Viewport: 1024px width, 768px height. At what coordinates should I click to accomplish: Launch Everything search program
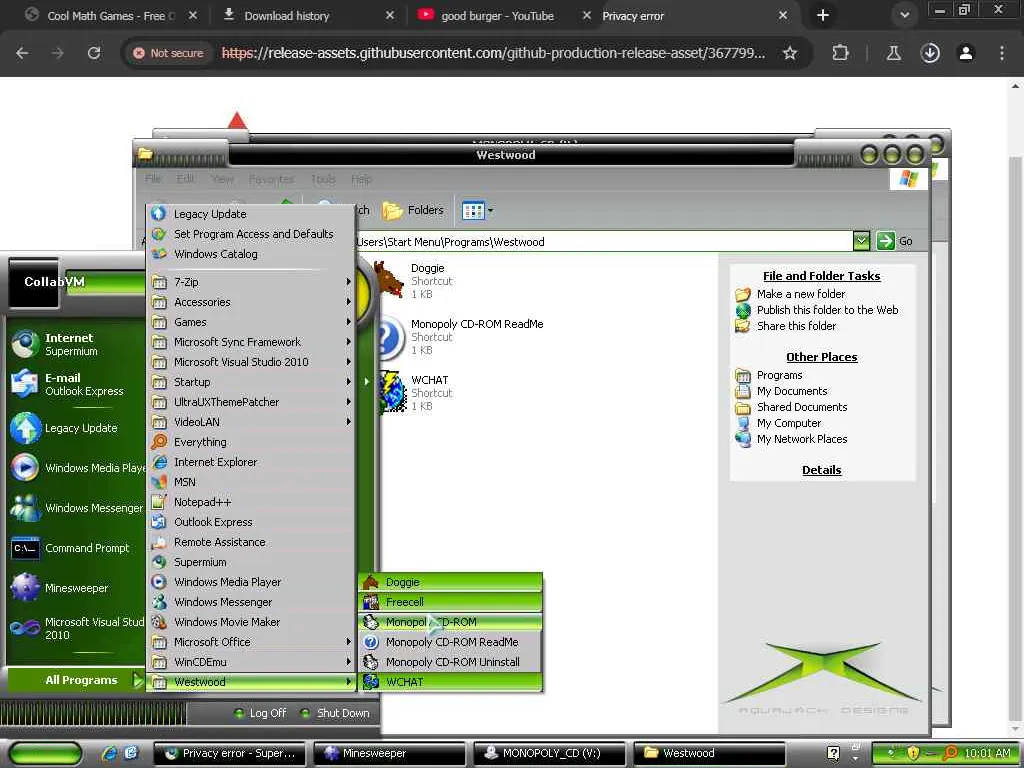(251, 442)
